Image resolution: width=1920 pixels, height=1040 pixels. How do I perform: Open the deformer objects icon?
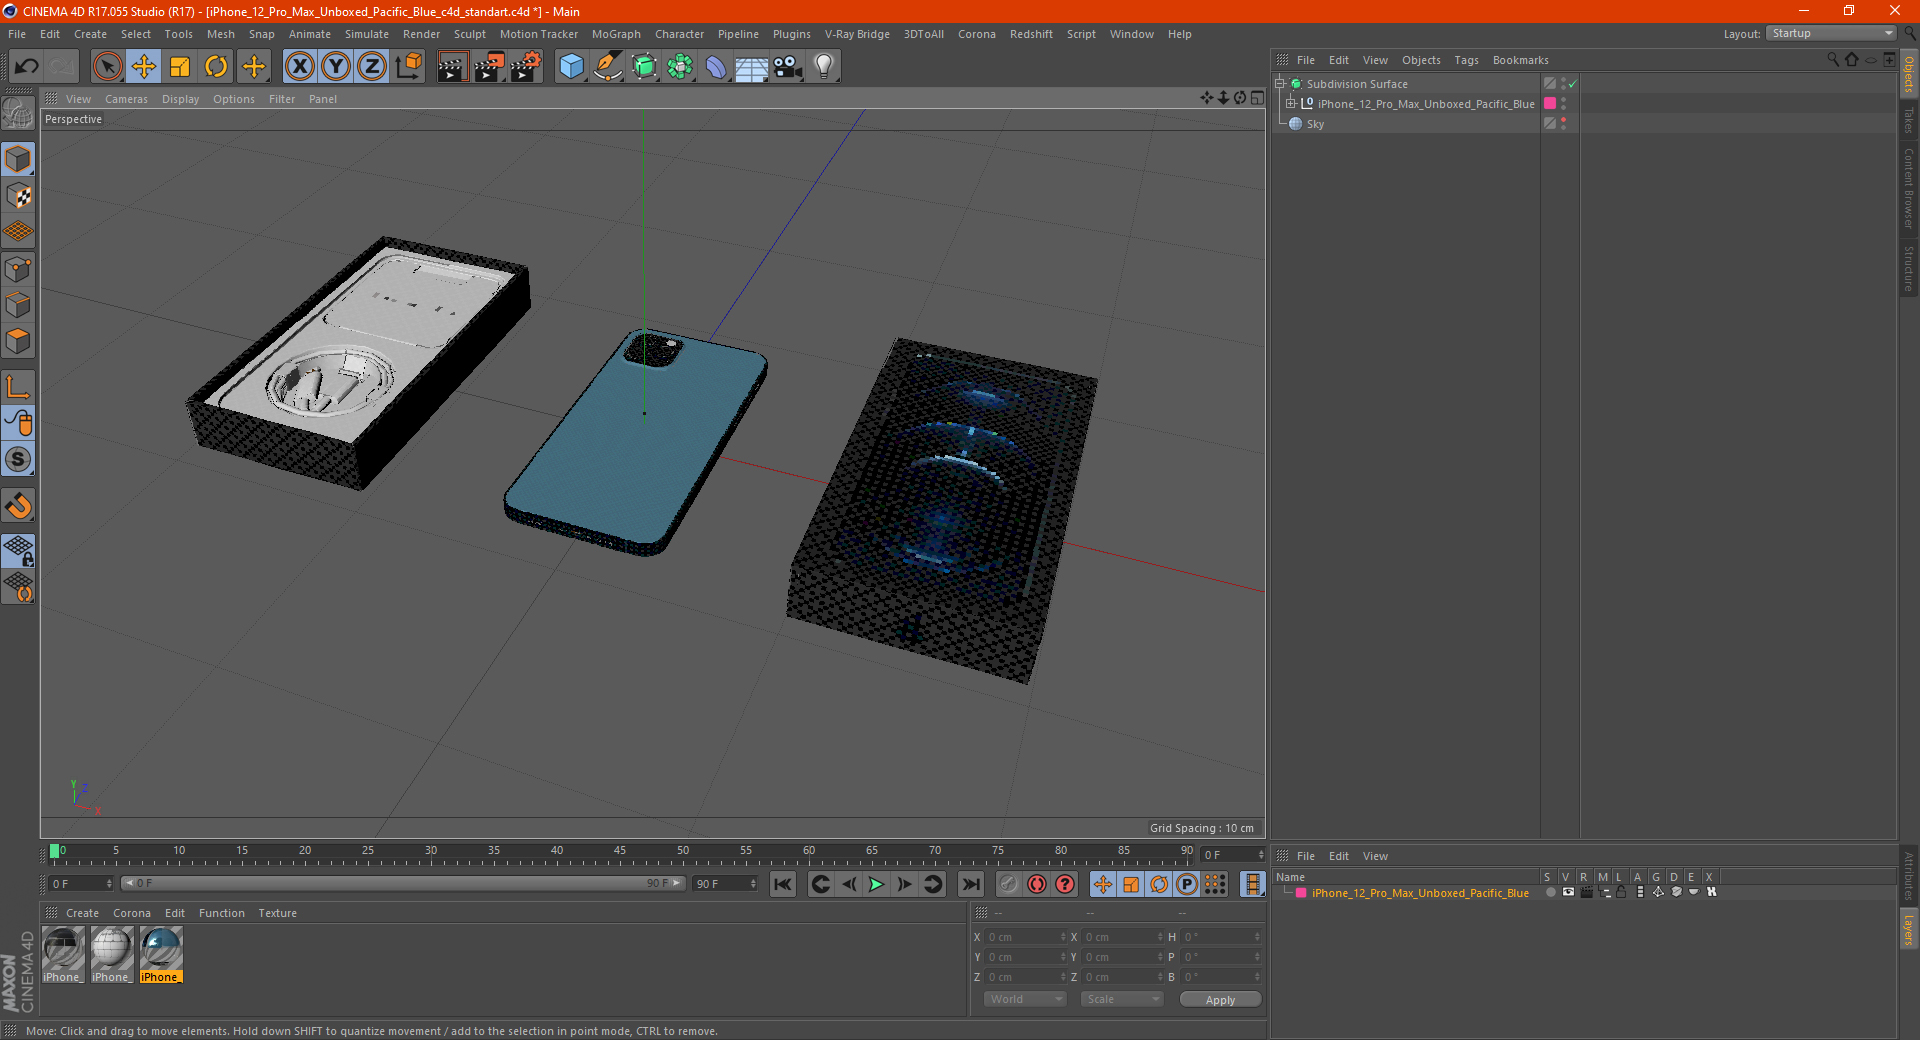coord(716,67)
